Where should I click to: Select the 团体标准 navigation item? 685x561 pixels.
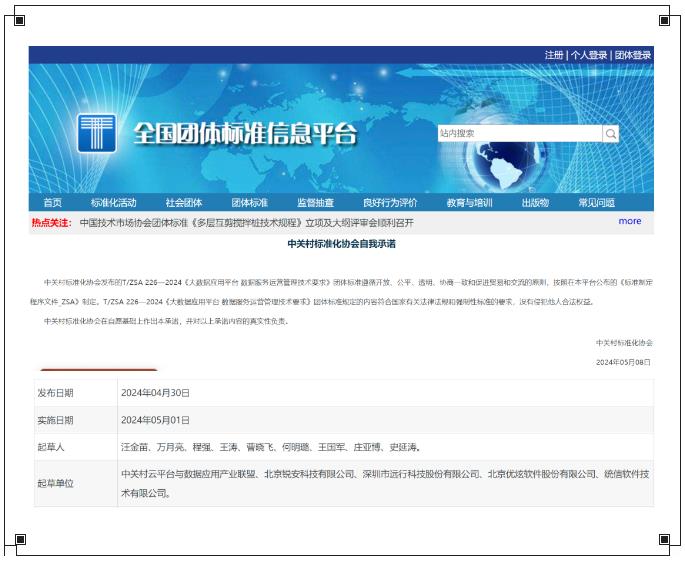coord(250,203)
